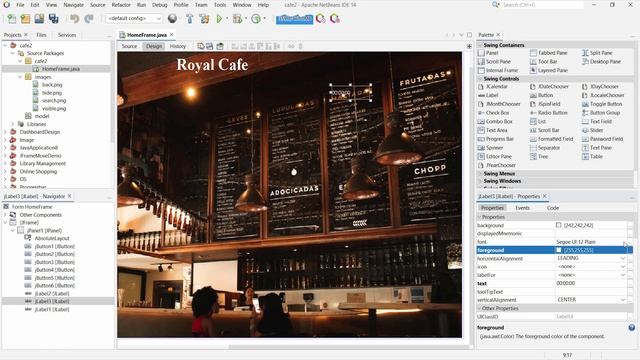Viewport: 640px width, 360px height.
Task: Undo the last edit via toolbar
Action: tap(74, 19)
